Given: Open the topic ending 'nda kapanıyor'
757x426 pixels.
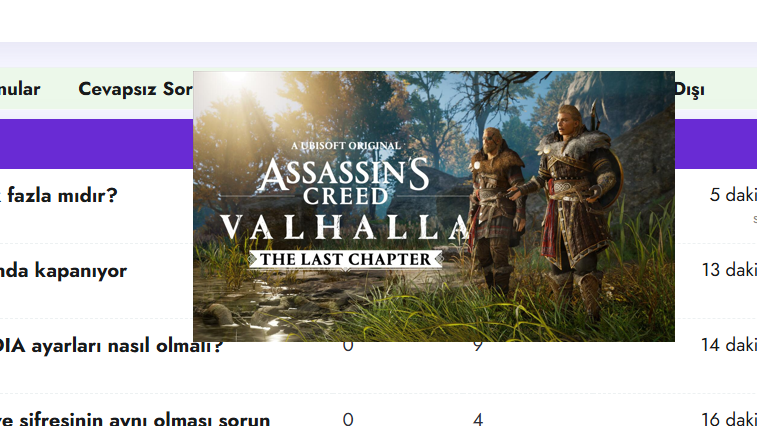Looking at the screenshot, I should (63, 270).
